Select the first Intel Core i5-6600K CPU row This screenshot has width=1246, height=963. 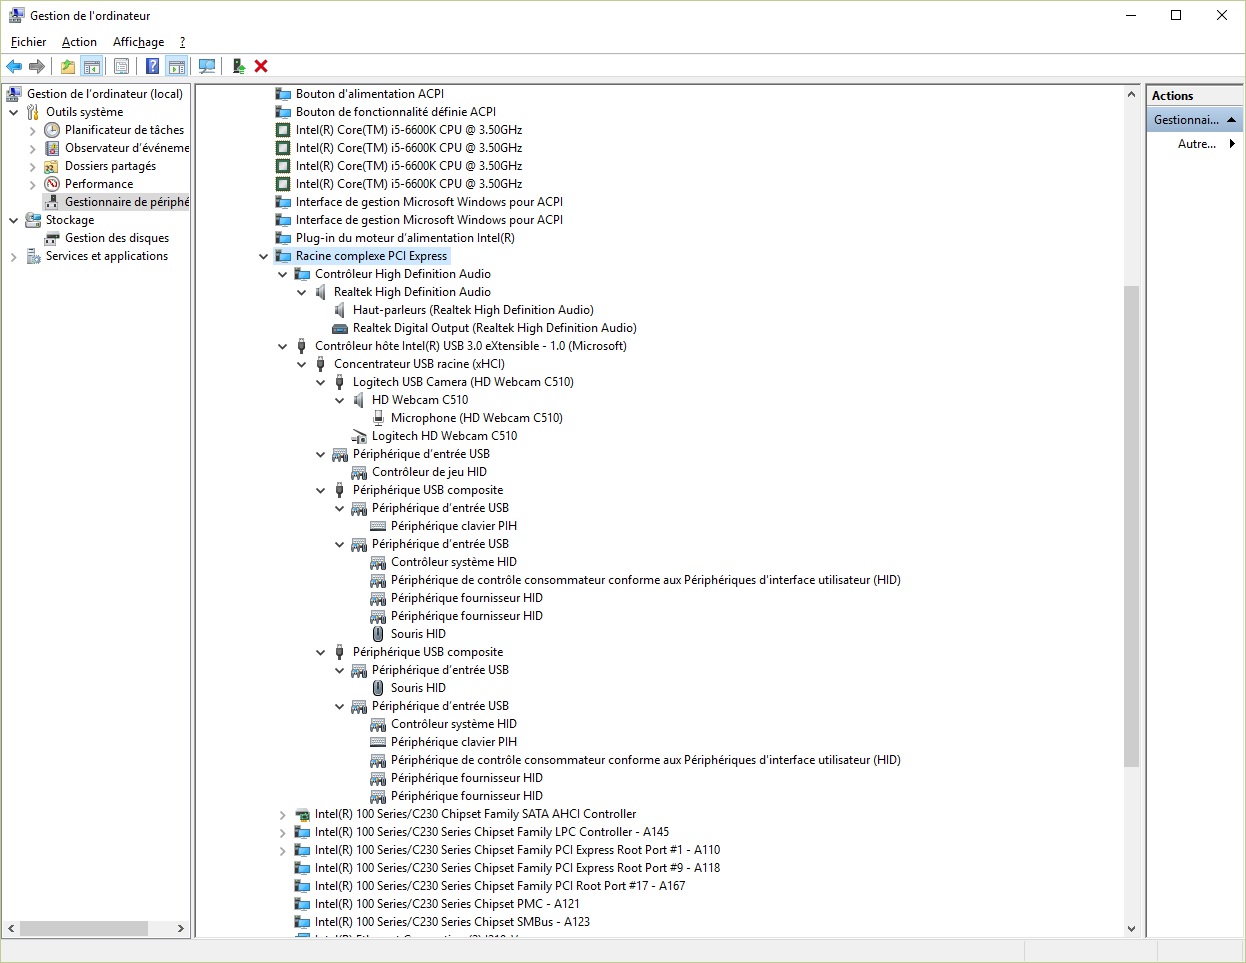coord(408,130)
